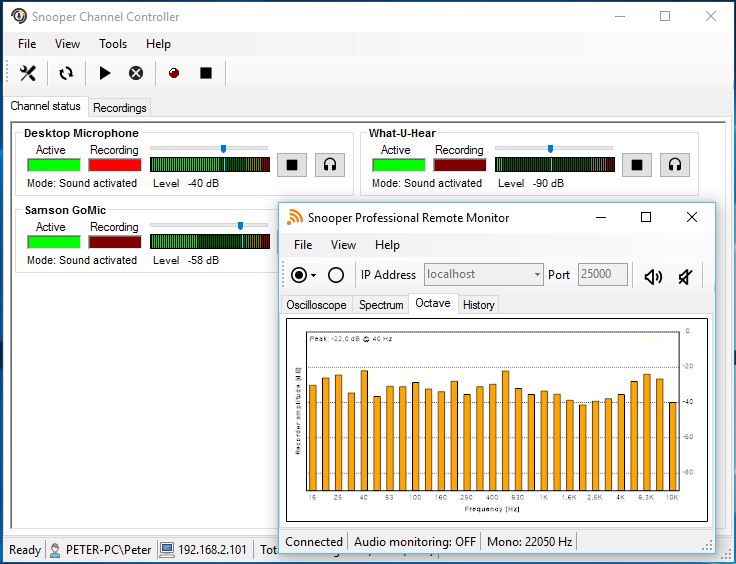Click the user icon in the status bar
This screenshot has height=564, width=736.
coord(55,549)
